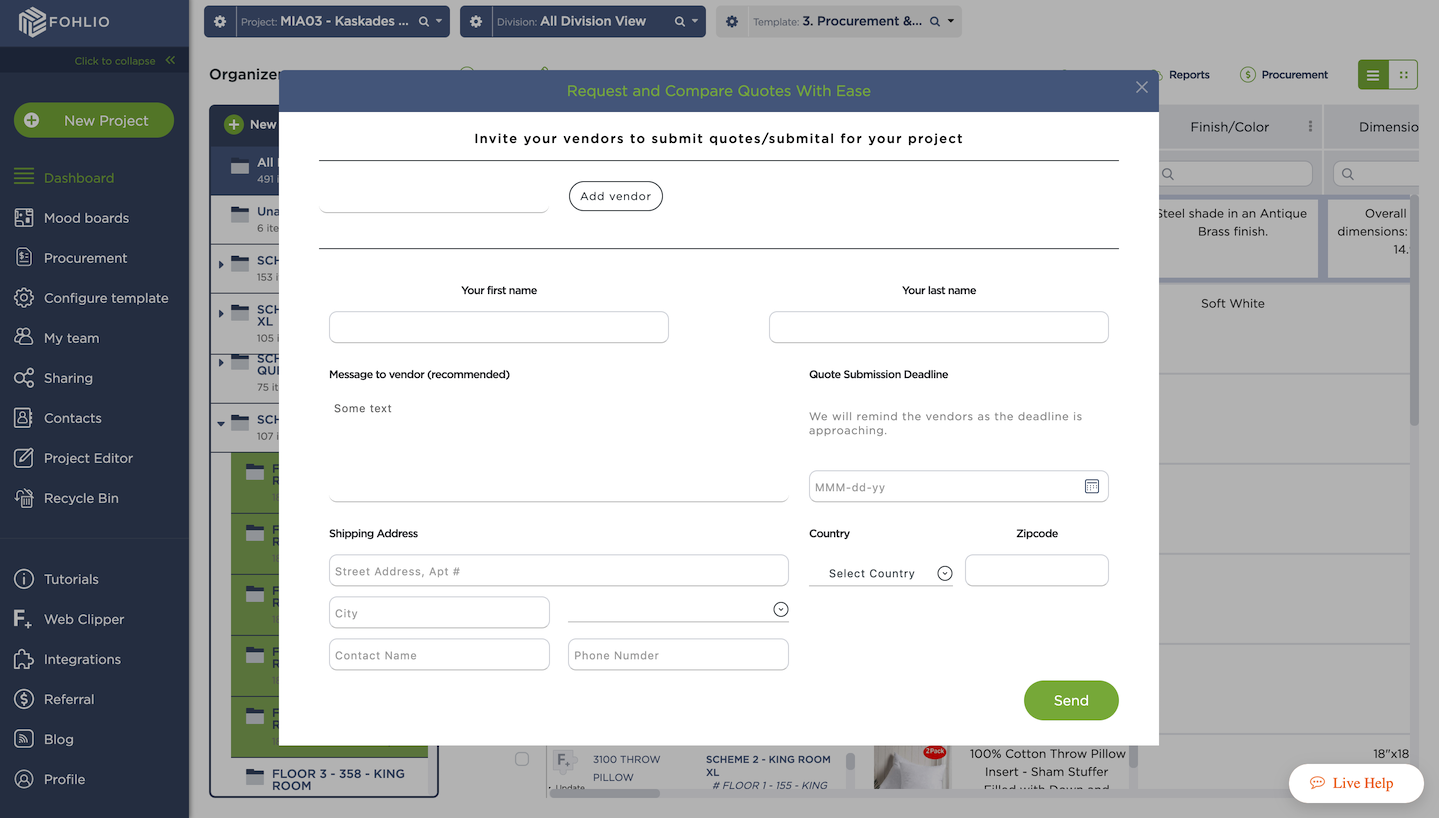Open the Mood boards sidebar icon
The height and width of the screenshot is (818, 1439).
coord(24,218)
